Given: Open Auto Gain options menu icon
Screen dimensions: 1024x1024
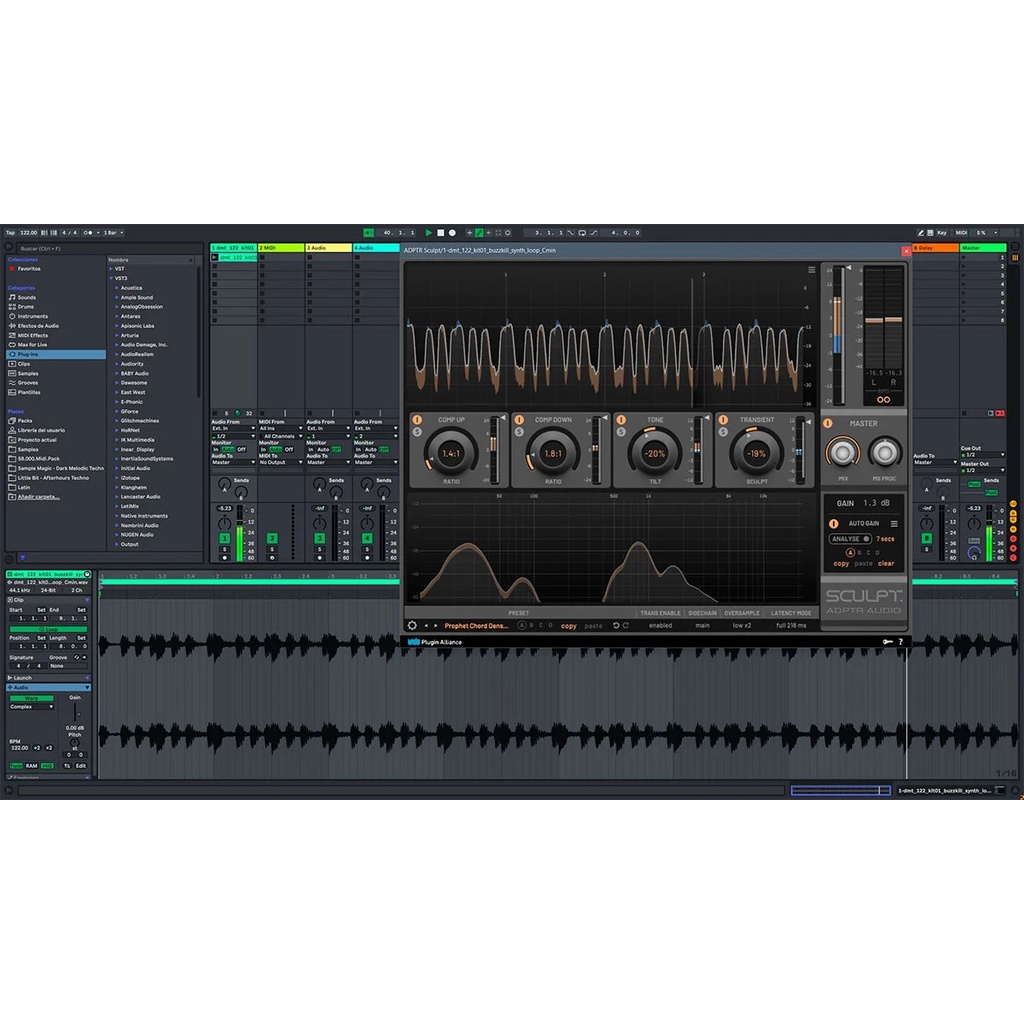Looking at the screenshot, I should (x=893, y=524).
